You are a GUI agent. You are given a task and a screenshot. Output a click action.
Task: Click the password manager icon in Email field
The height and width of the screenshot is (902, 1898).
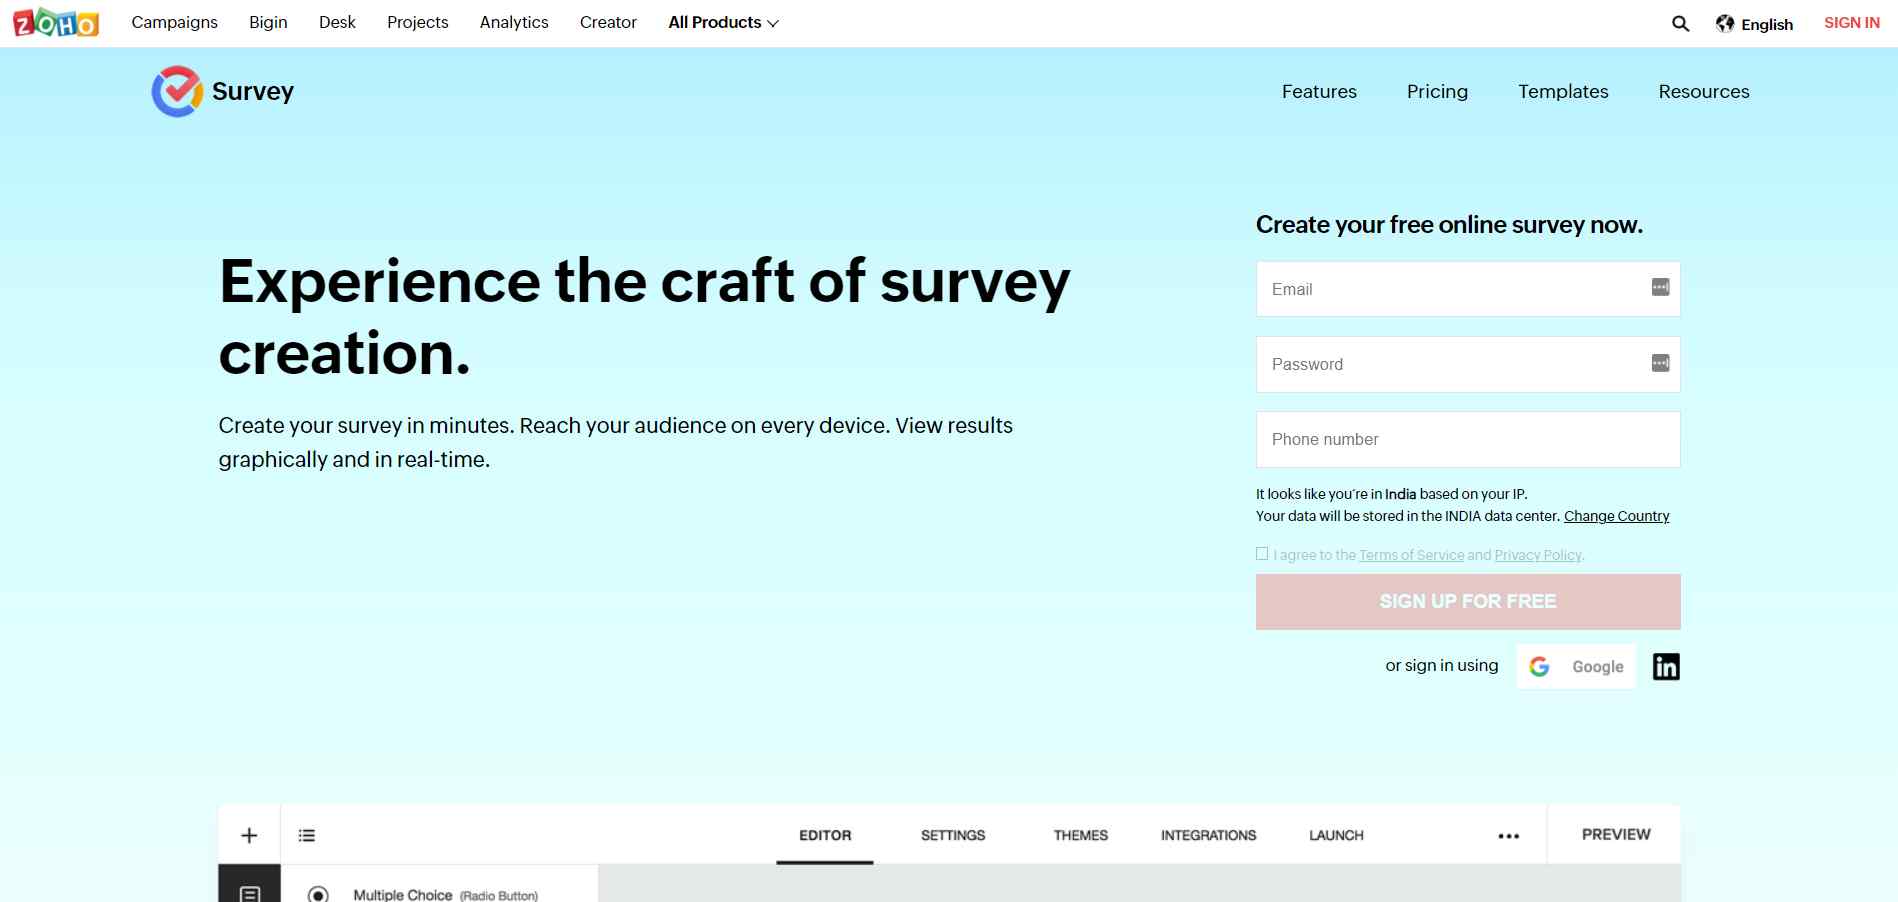[1660, 288]
